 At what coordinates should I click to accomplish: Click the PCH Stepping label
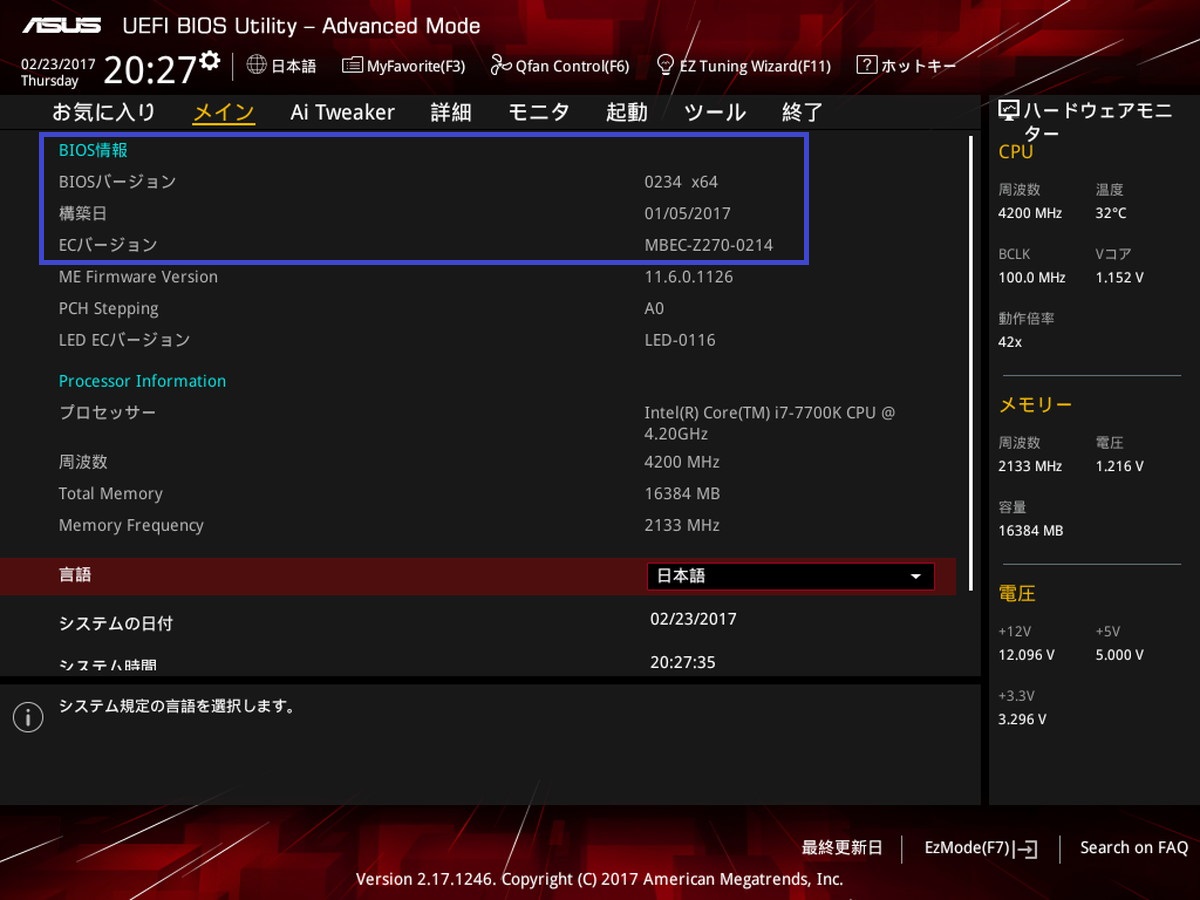click(x=109, y=309)
